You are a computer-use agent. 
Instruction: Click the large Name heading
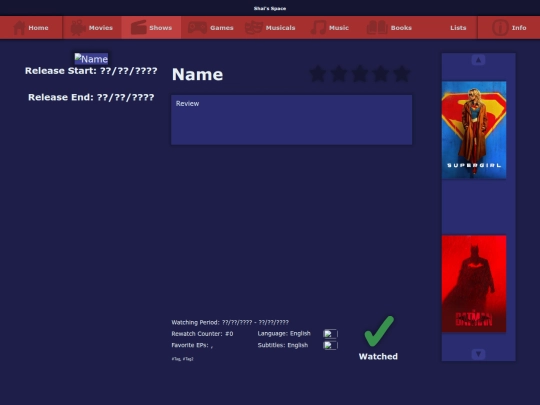pyautogui.click(x=197, y=74)
